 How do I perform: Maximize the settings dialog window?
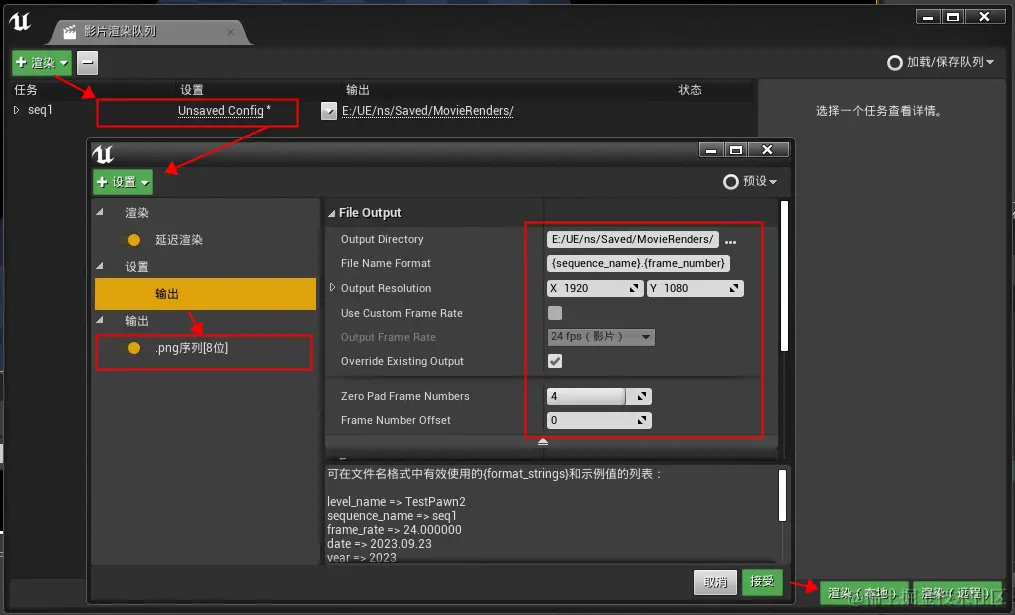736,150
